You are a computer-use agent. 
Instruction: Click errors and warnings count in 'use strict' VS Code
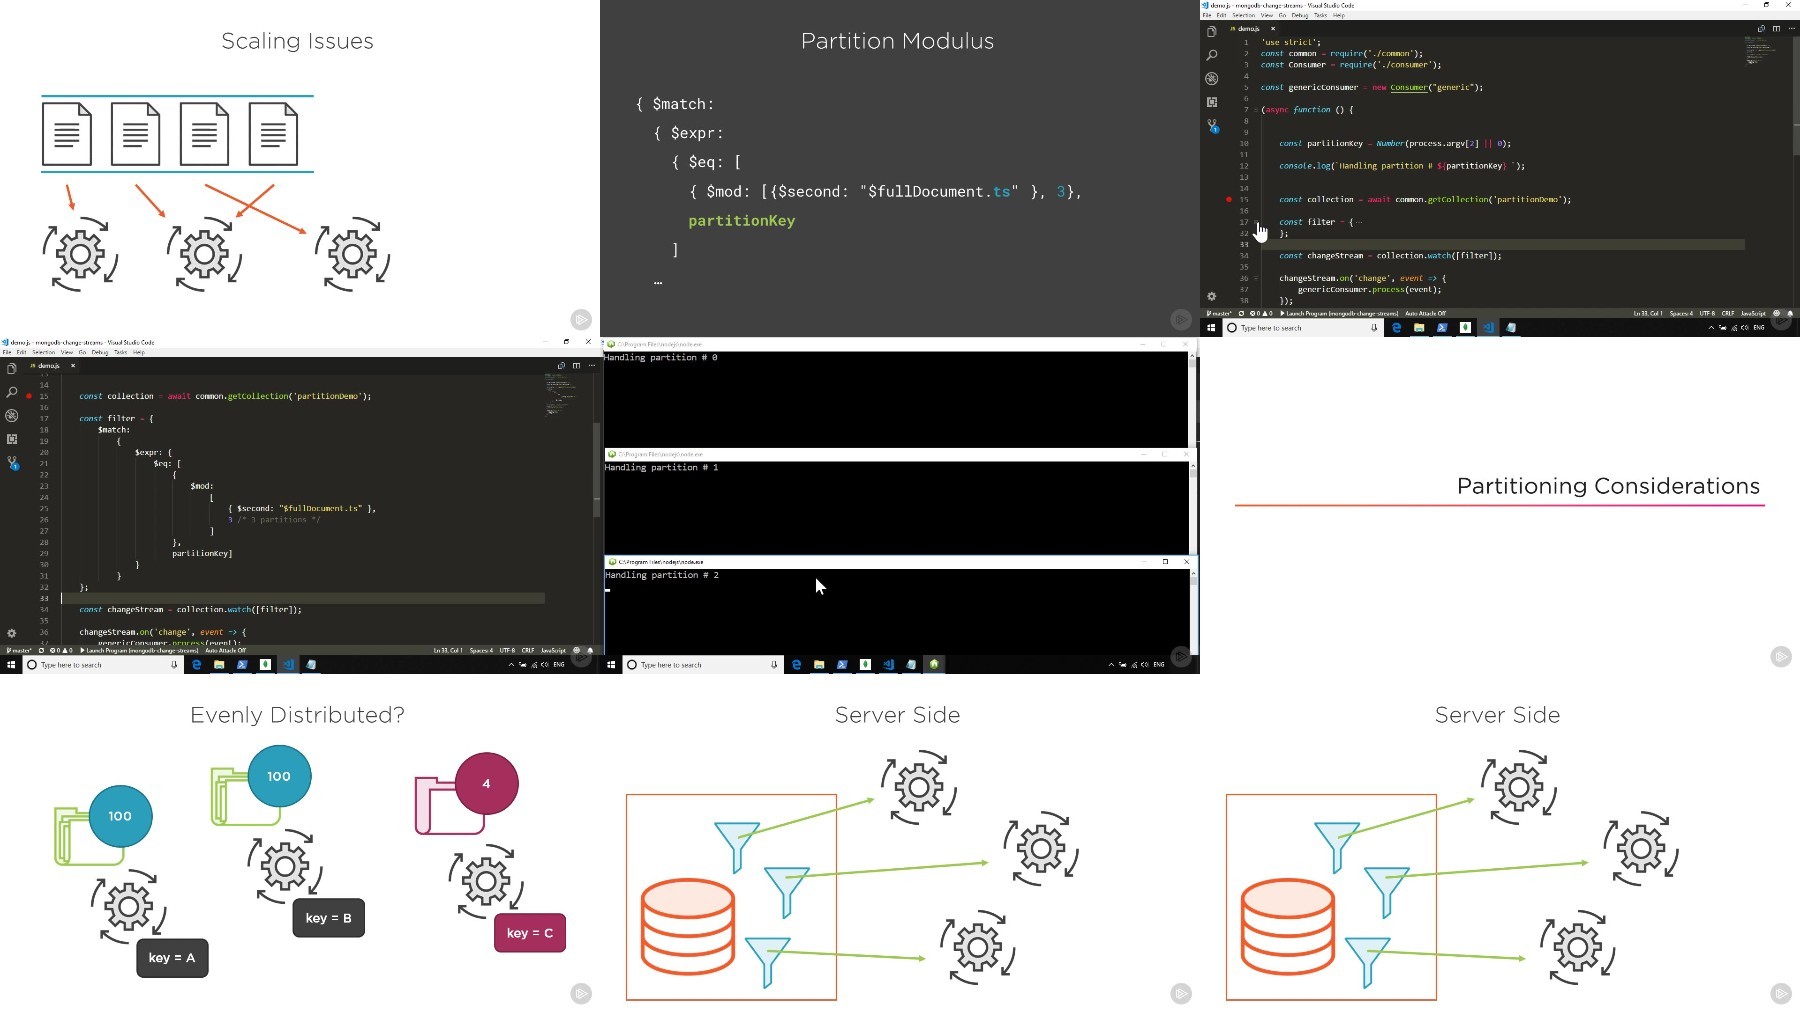1261,313
